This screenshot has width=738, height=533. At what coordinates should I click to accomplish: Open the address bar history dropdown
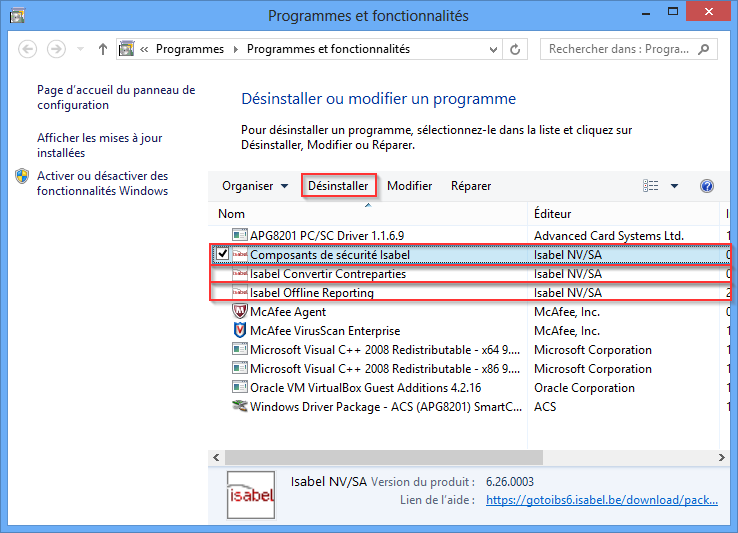[x=493, y=49]
